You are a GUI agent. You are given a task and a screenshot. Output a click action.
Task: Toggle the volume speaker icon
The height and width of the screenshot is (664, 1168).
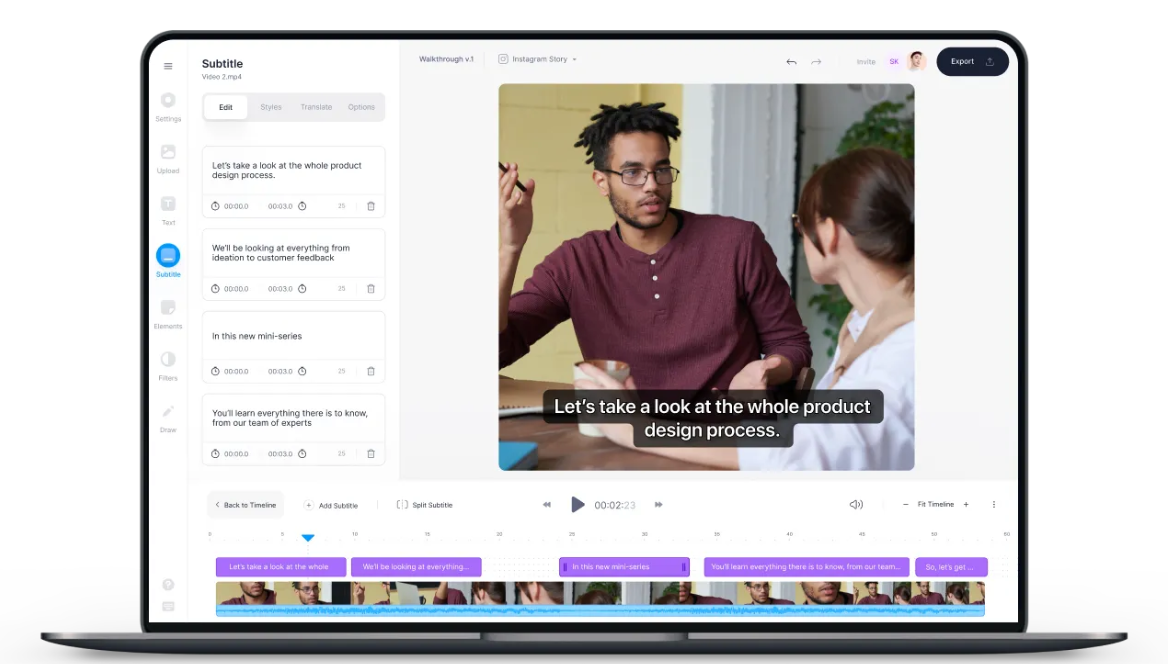pos(856,505)
